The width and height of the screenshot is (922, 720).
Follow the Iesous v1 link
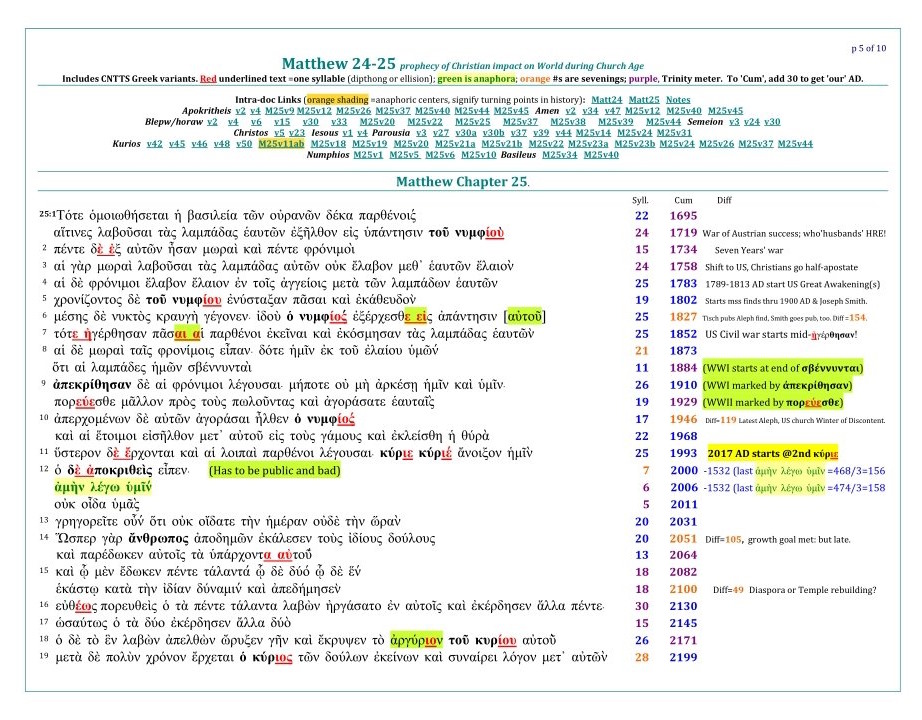tap(348, 133)
